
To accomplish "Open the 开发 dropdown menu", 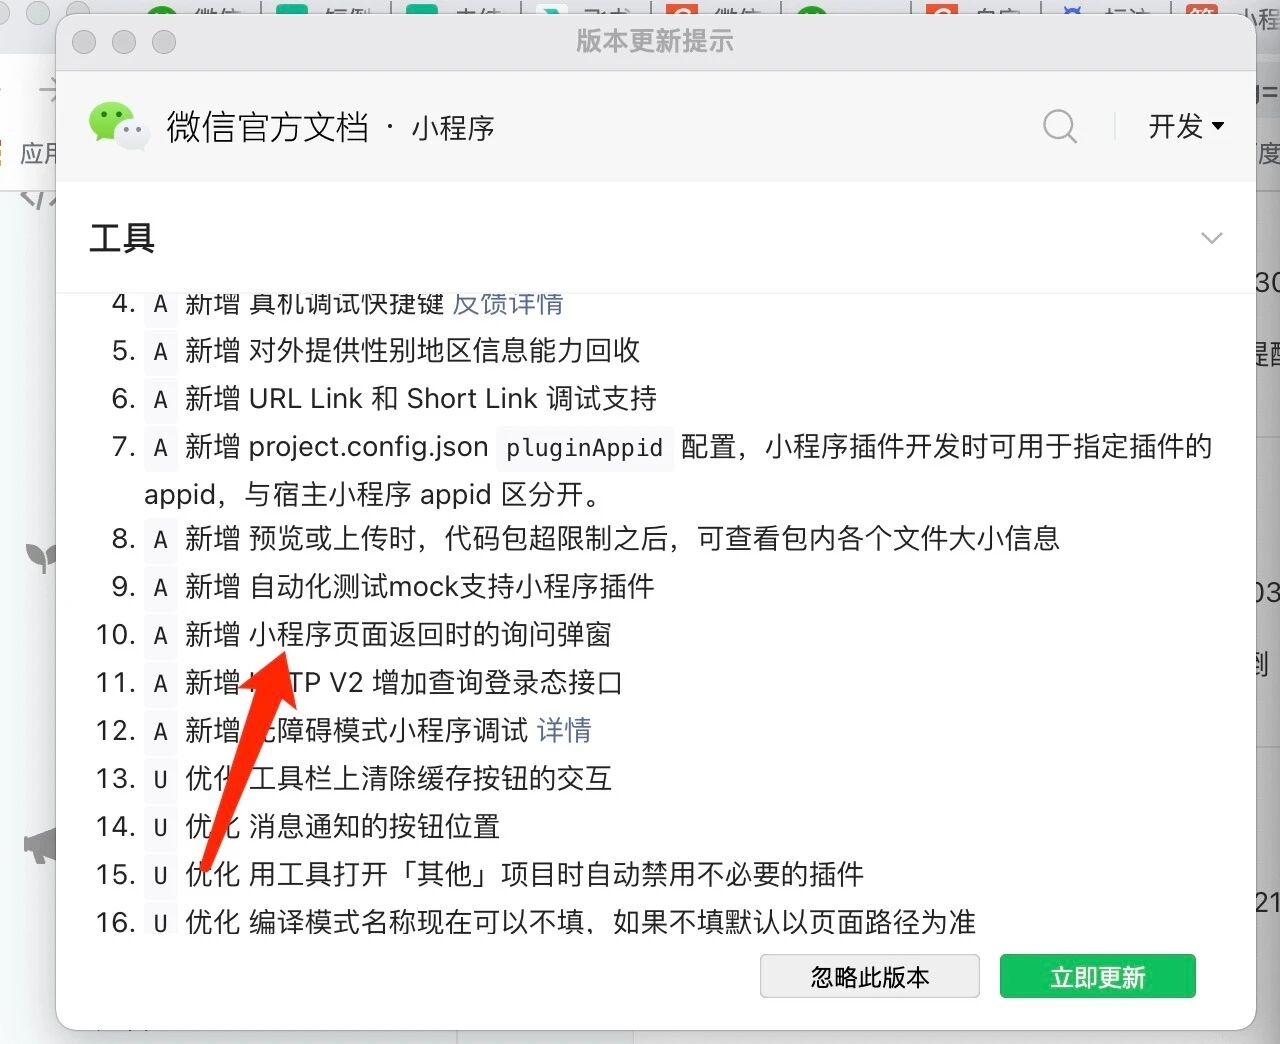I will coord(1186,126).
